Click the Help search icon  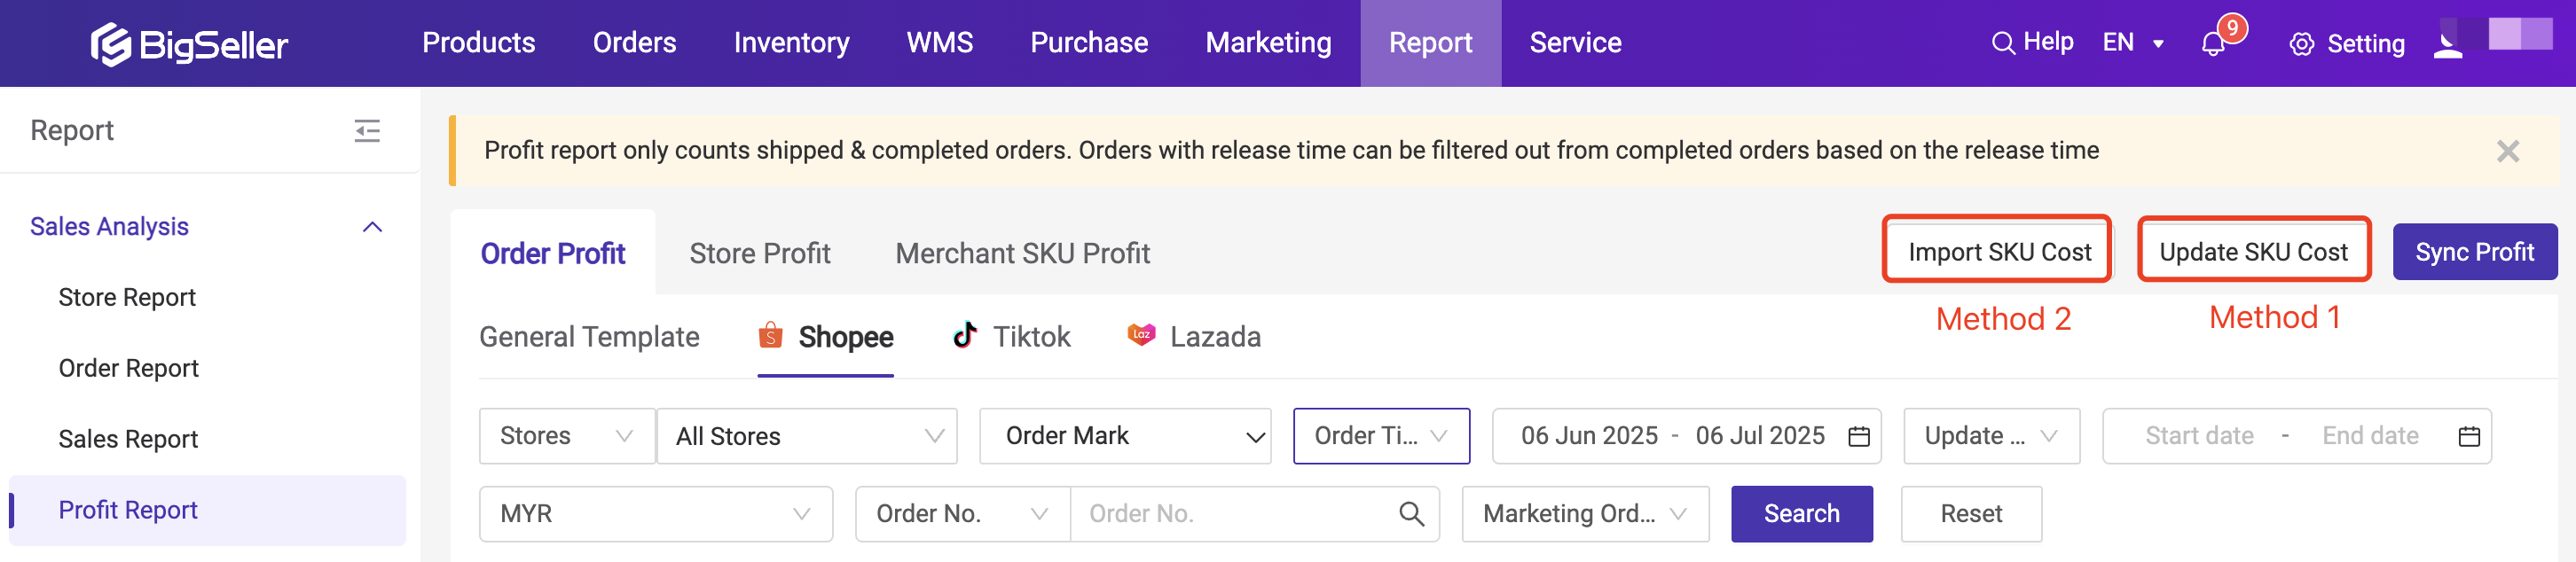point(2002,43)
